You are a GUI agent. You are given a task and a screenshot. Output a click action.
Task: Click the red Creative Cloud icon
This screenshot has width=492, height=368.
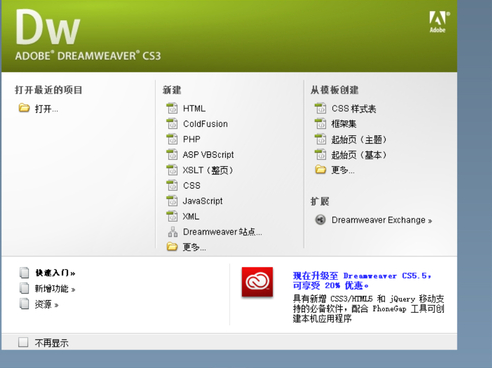(257, 282)
